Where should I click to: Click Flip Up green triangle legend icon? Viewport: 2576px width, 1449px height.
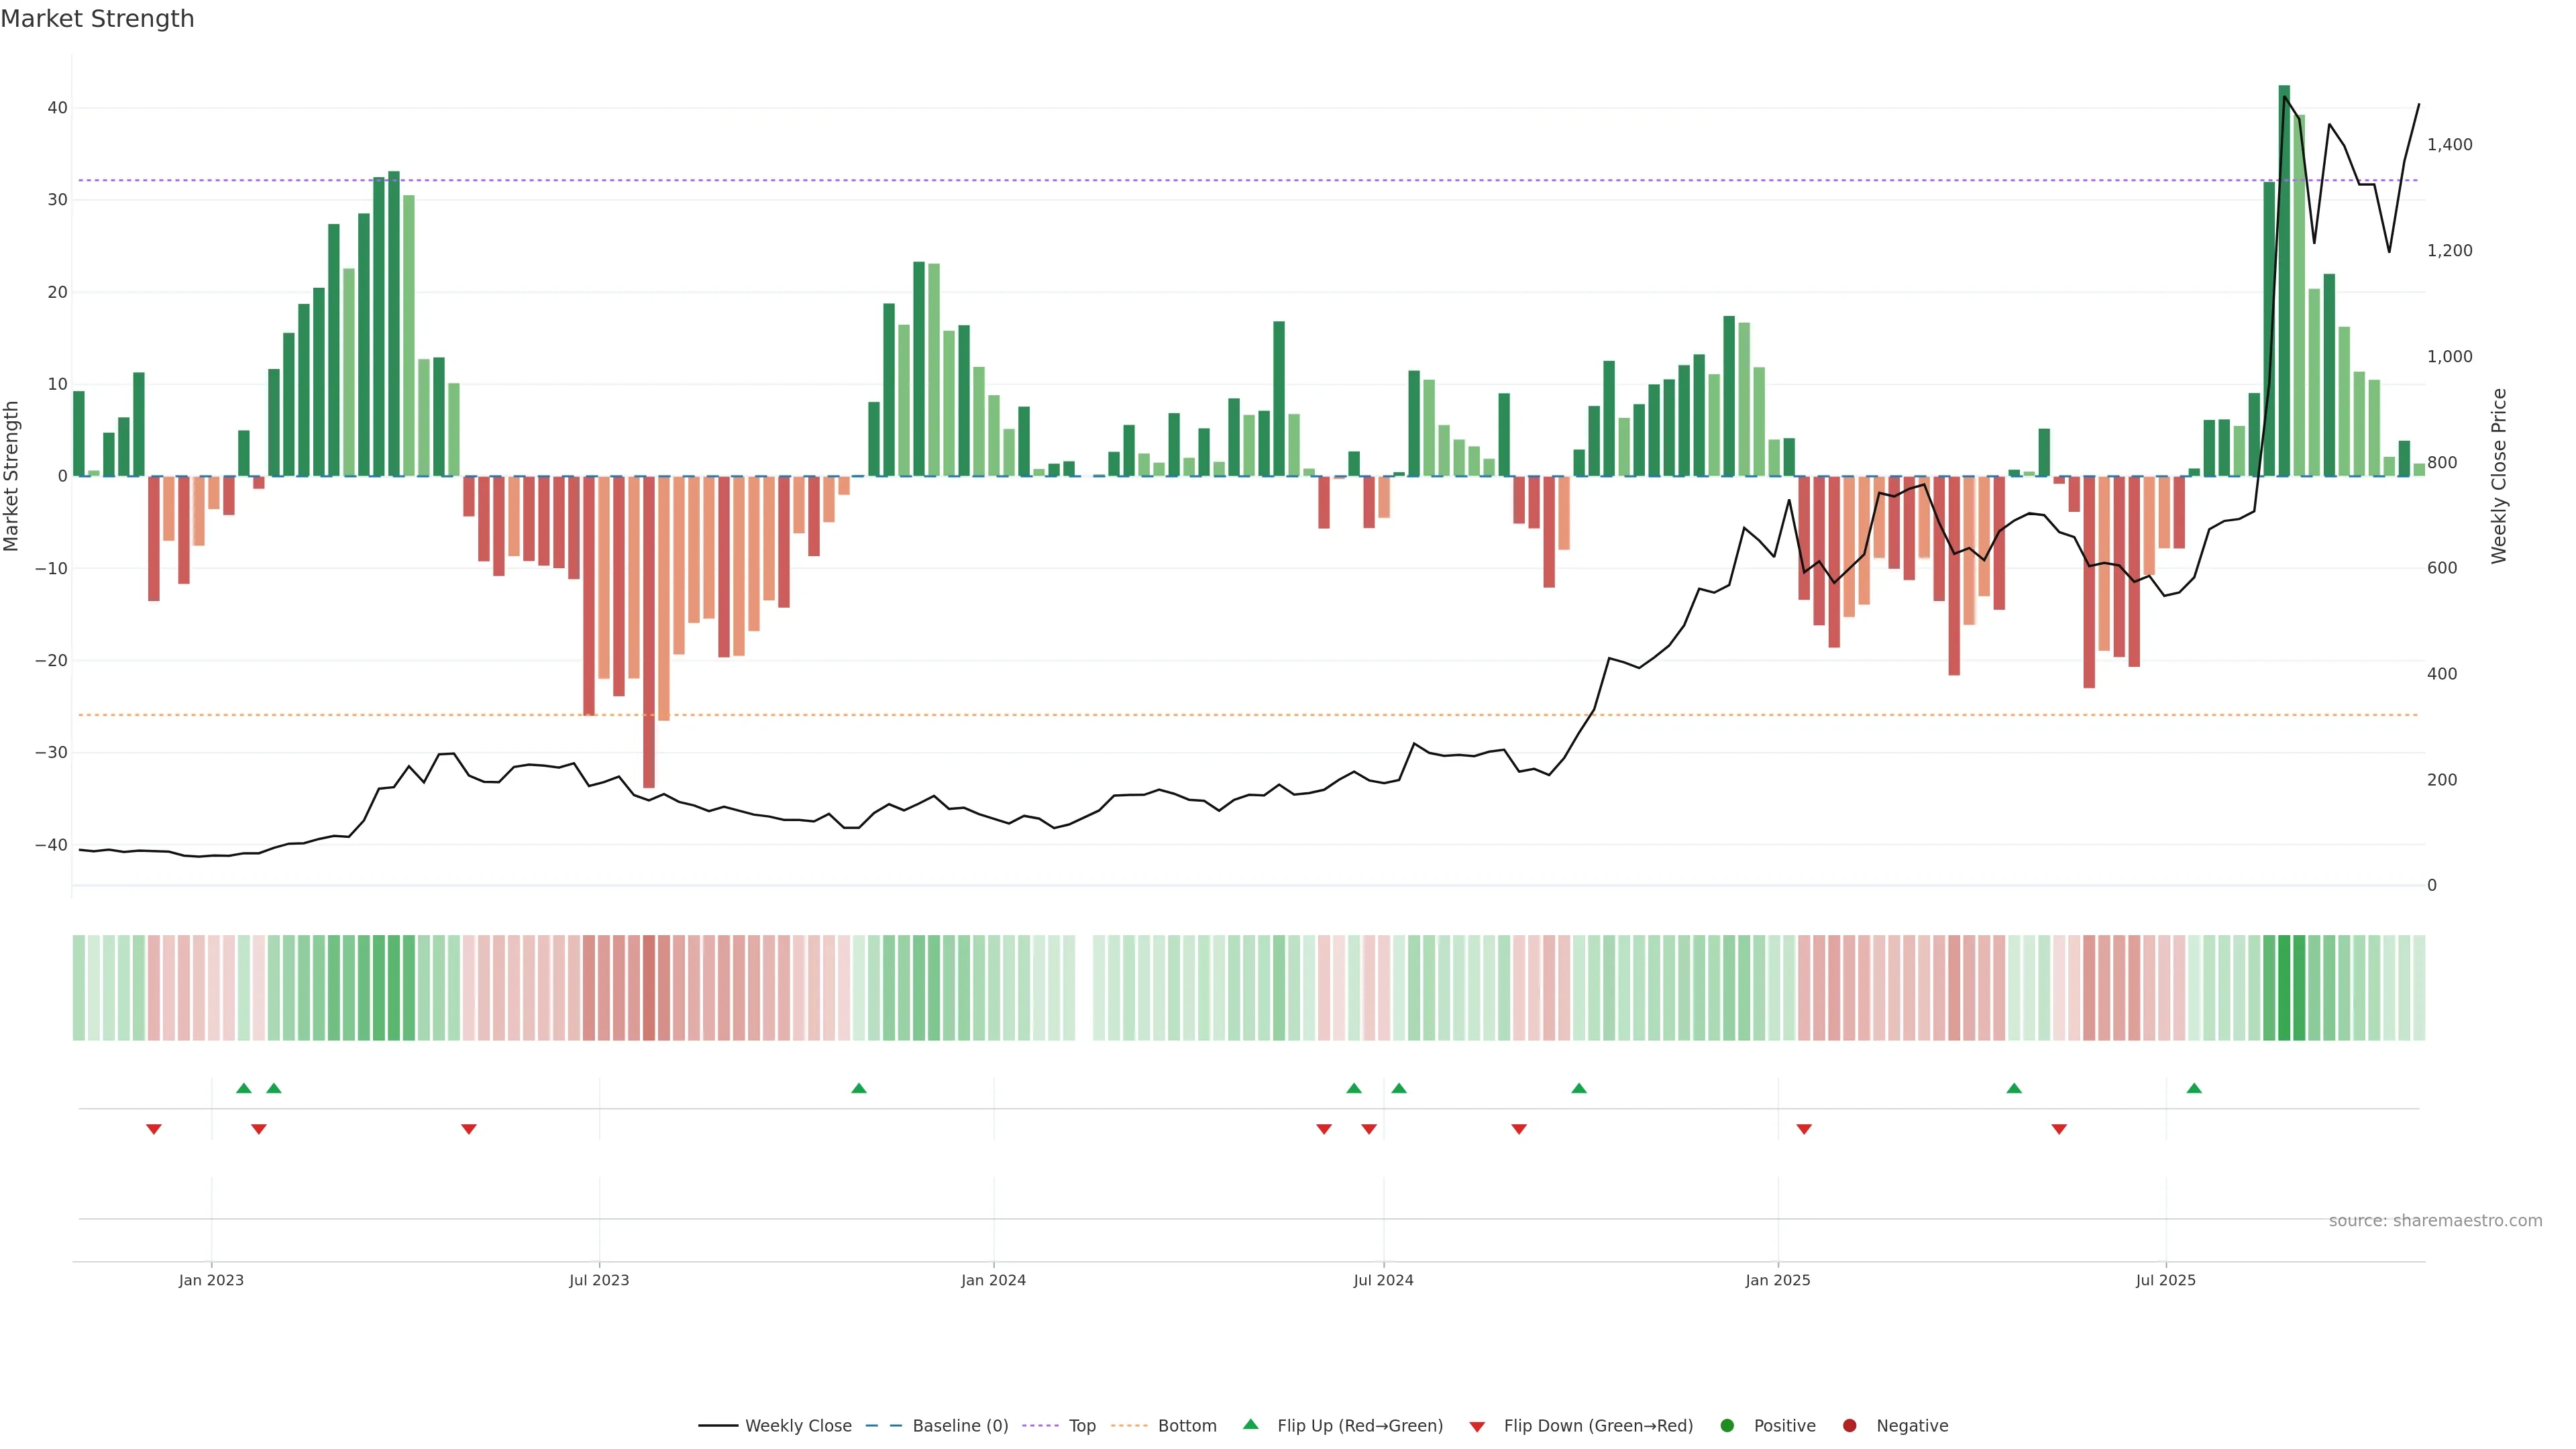pyautogui.click(x=1250, y=1425)
